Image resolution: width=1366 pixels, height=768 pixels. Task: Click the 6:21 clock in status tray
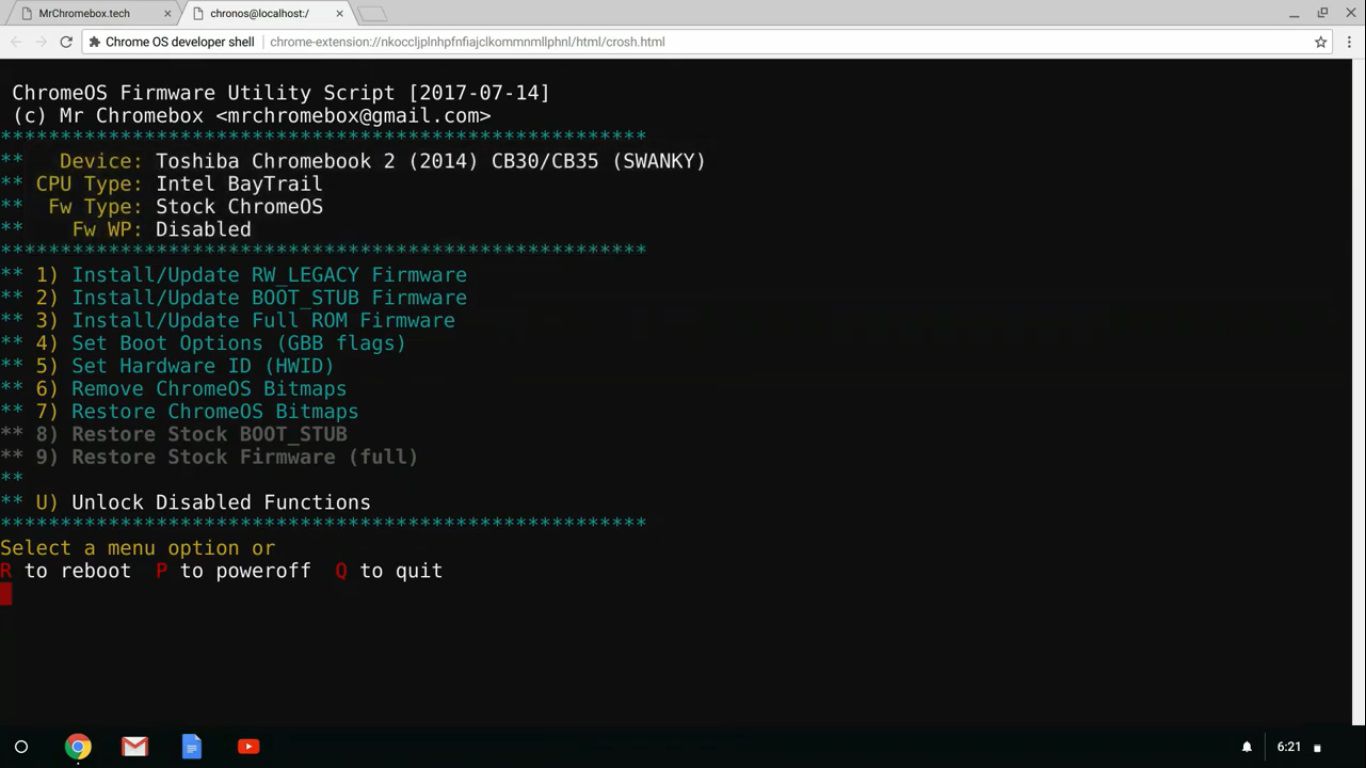(1289, 747)
